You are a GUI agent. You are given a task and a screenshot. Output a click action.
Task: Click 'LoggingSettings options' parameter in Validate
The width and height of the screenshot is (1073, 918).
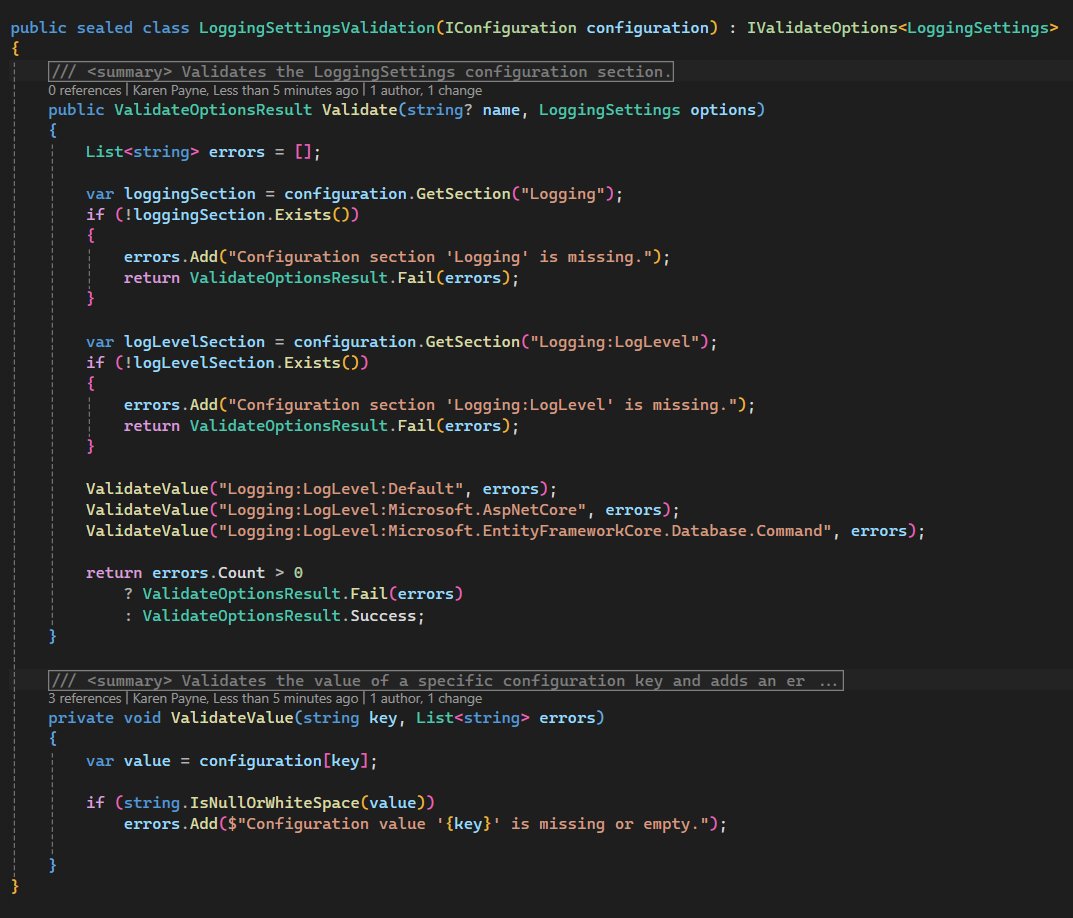pos(647,110)
